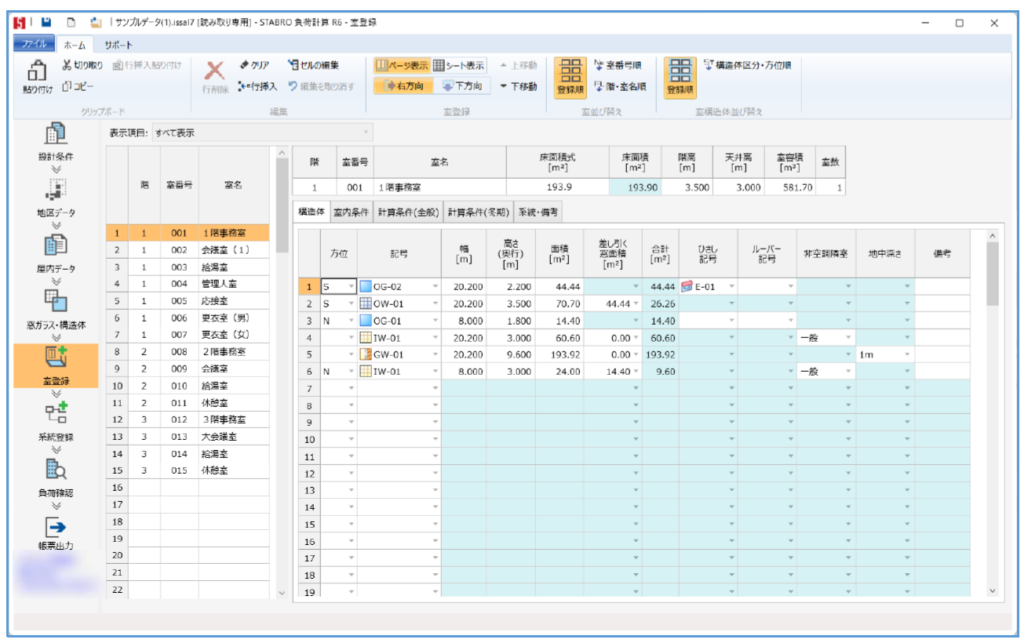Enable 下方向 entry direction
The height and width of the screenshot is (643, 1024).
click(462, 86)
